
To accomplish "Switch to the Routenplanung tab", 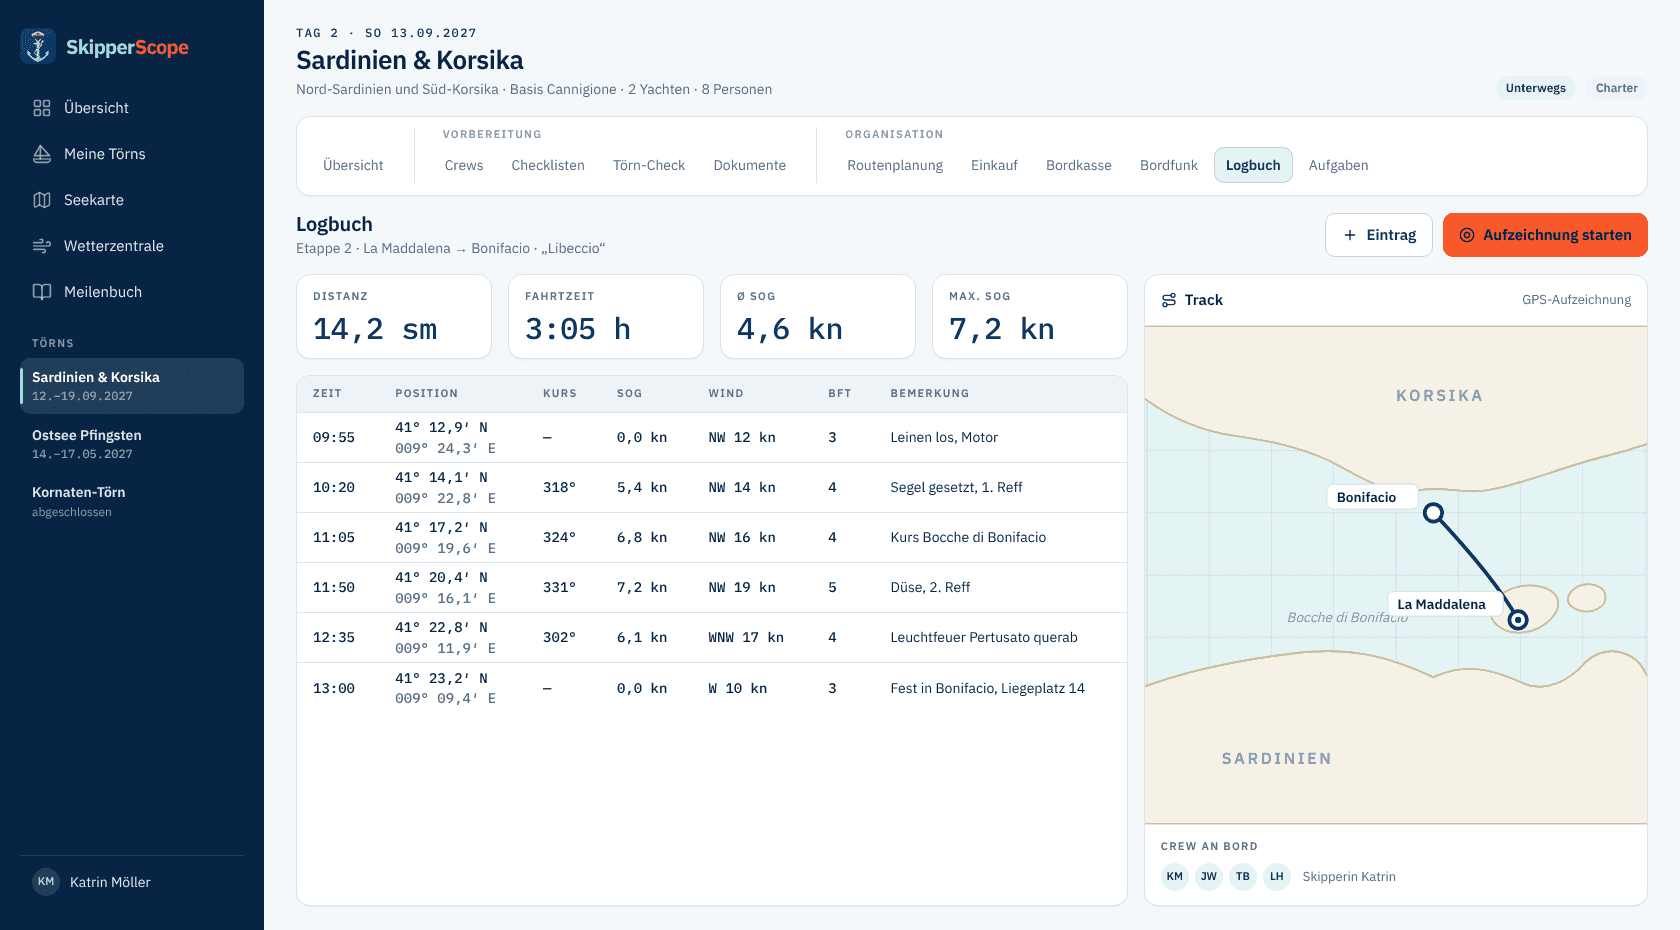I will tap(895, 165).
